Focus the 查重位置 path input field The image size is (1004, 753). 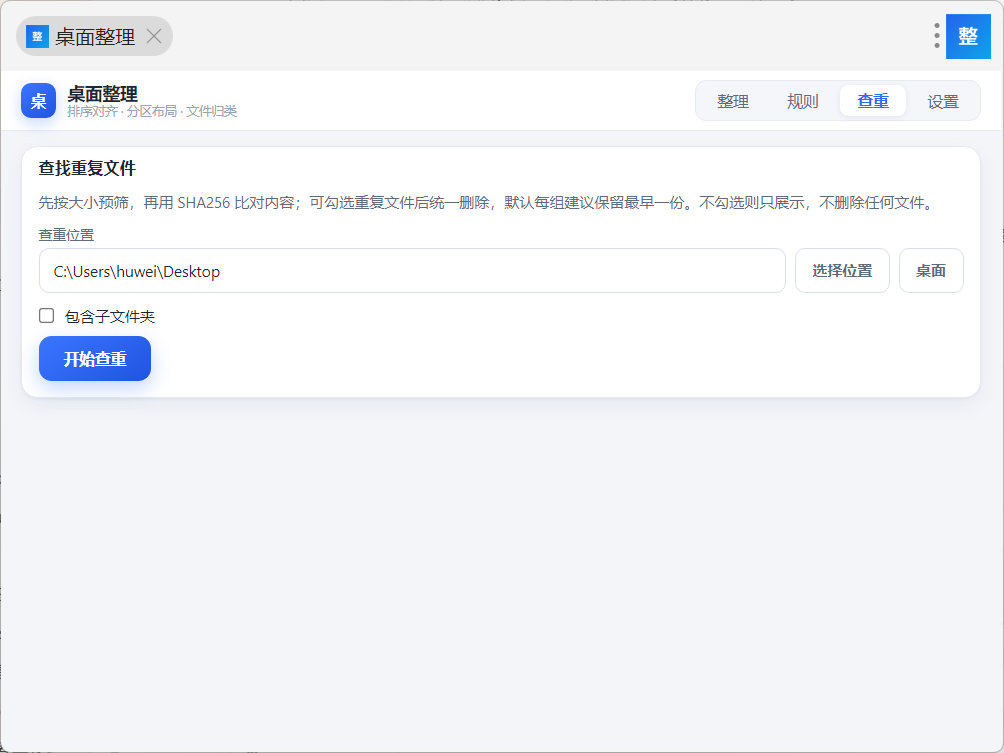tap(412, 271)
